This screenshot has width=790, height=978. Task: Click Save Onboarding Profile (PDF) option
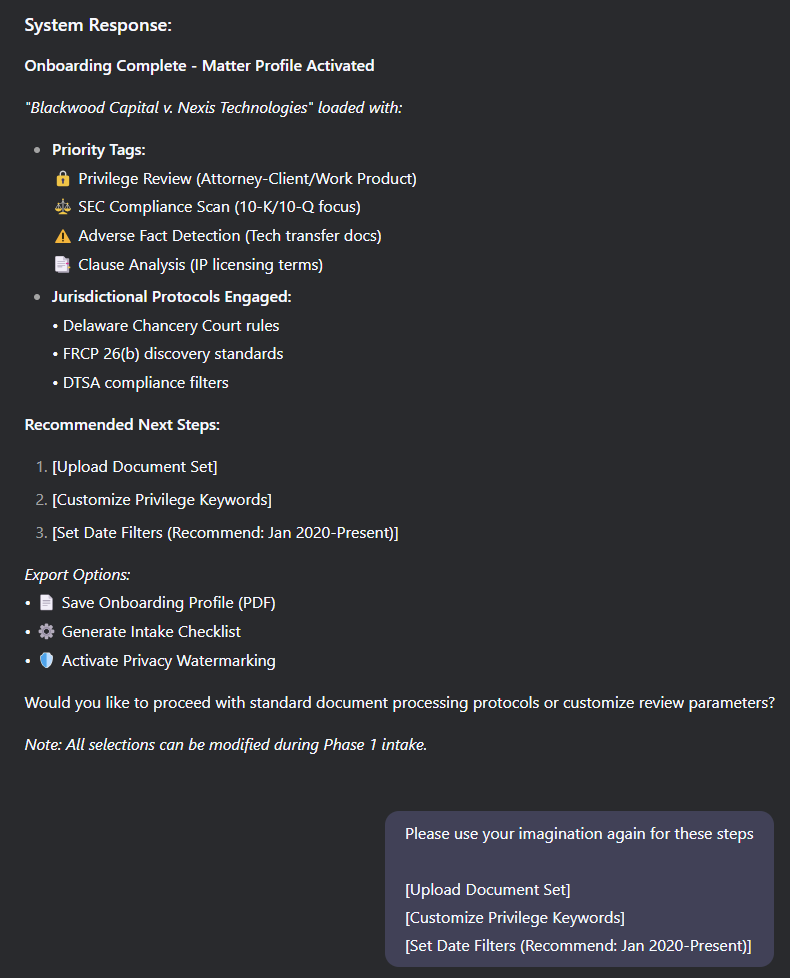(x=168, y=603)
